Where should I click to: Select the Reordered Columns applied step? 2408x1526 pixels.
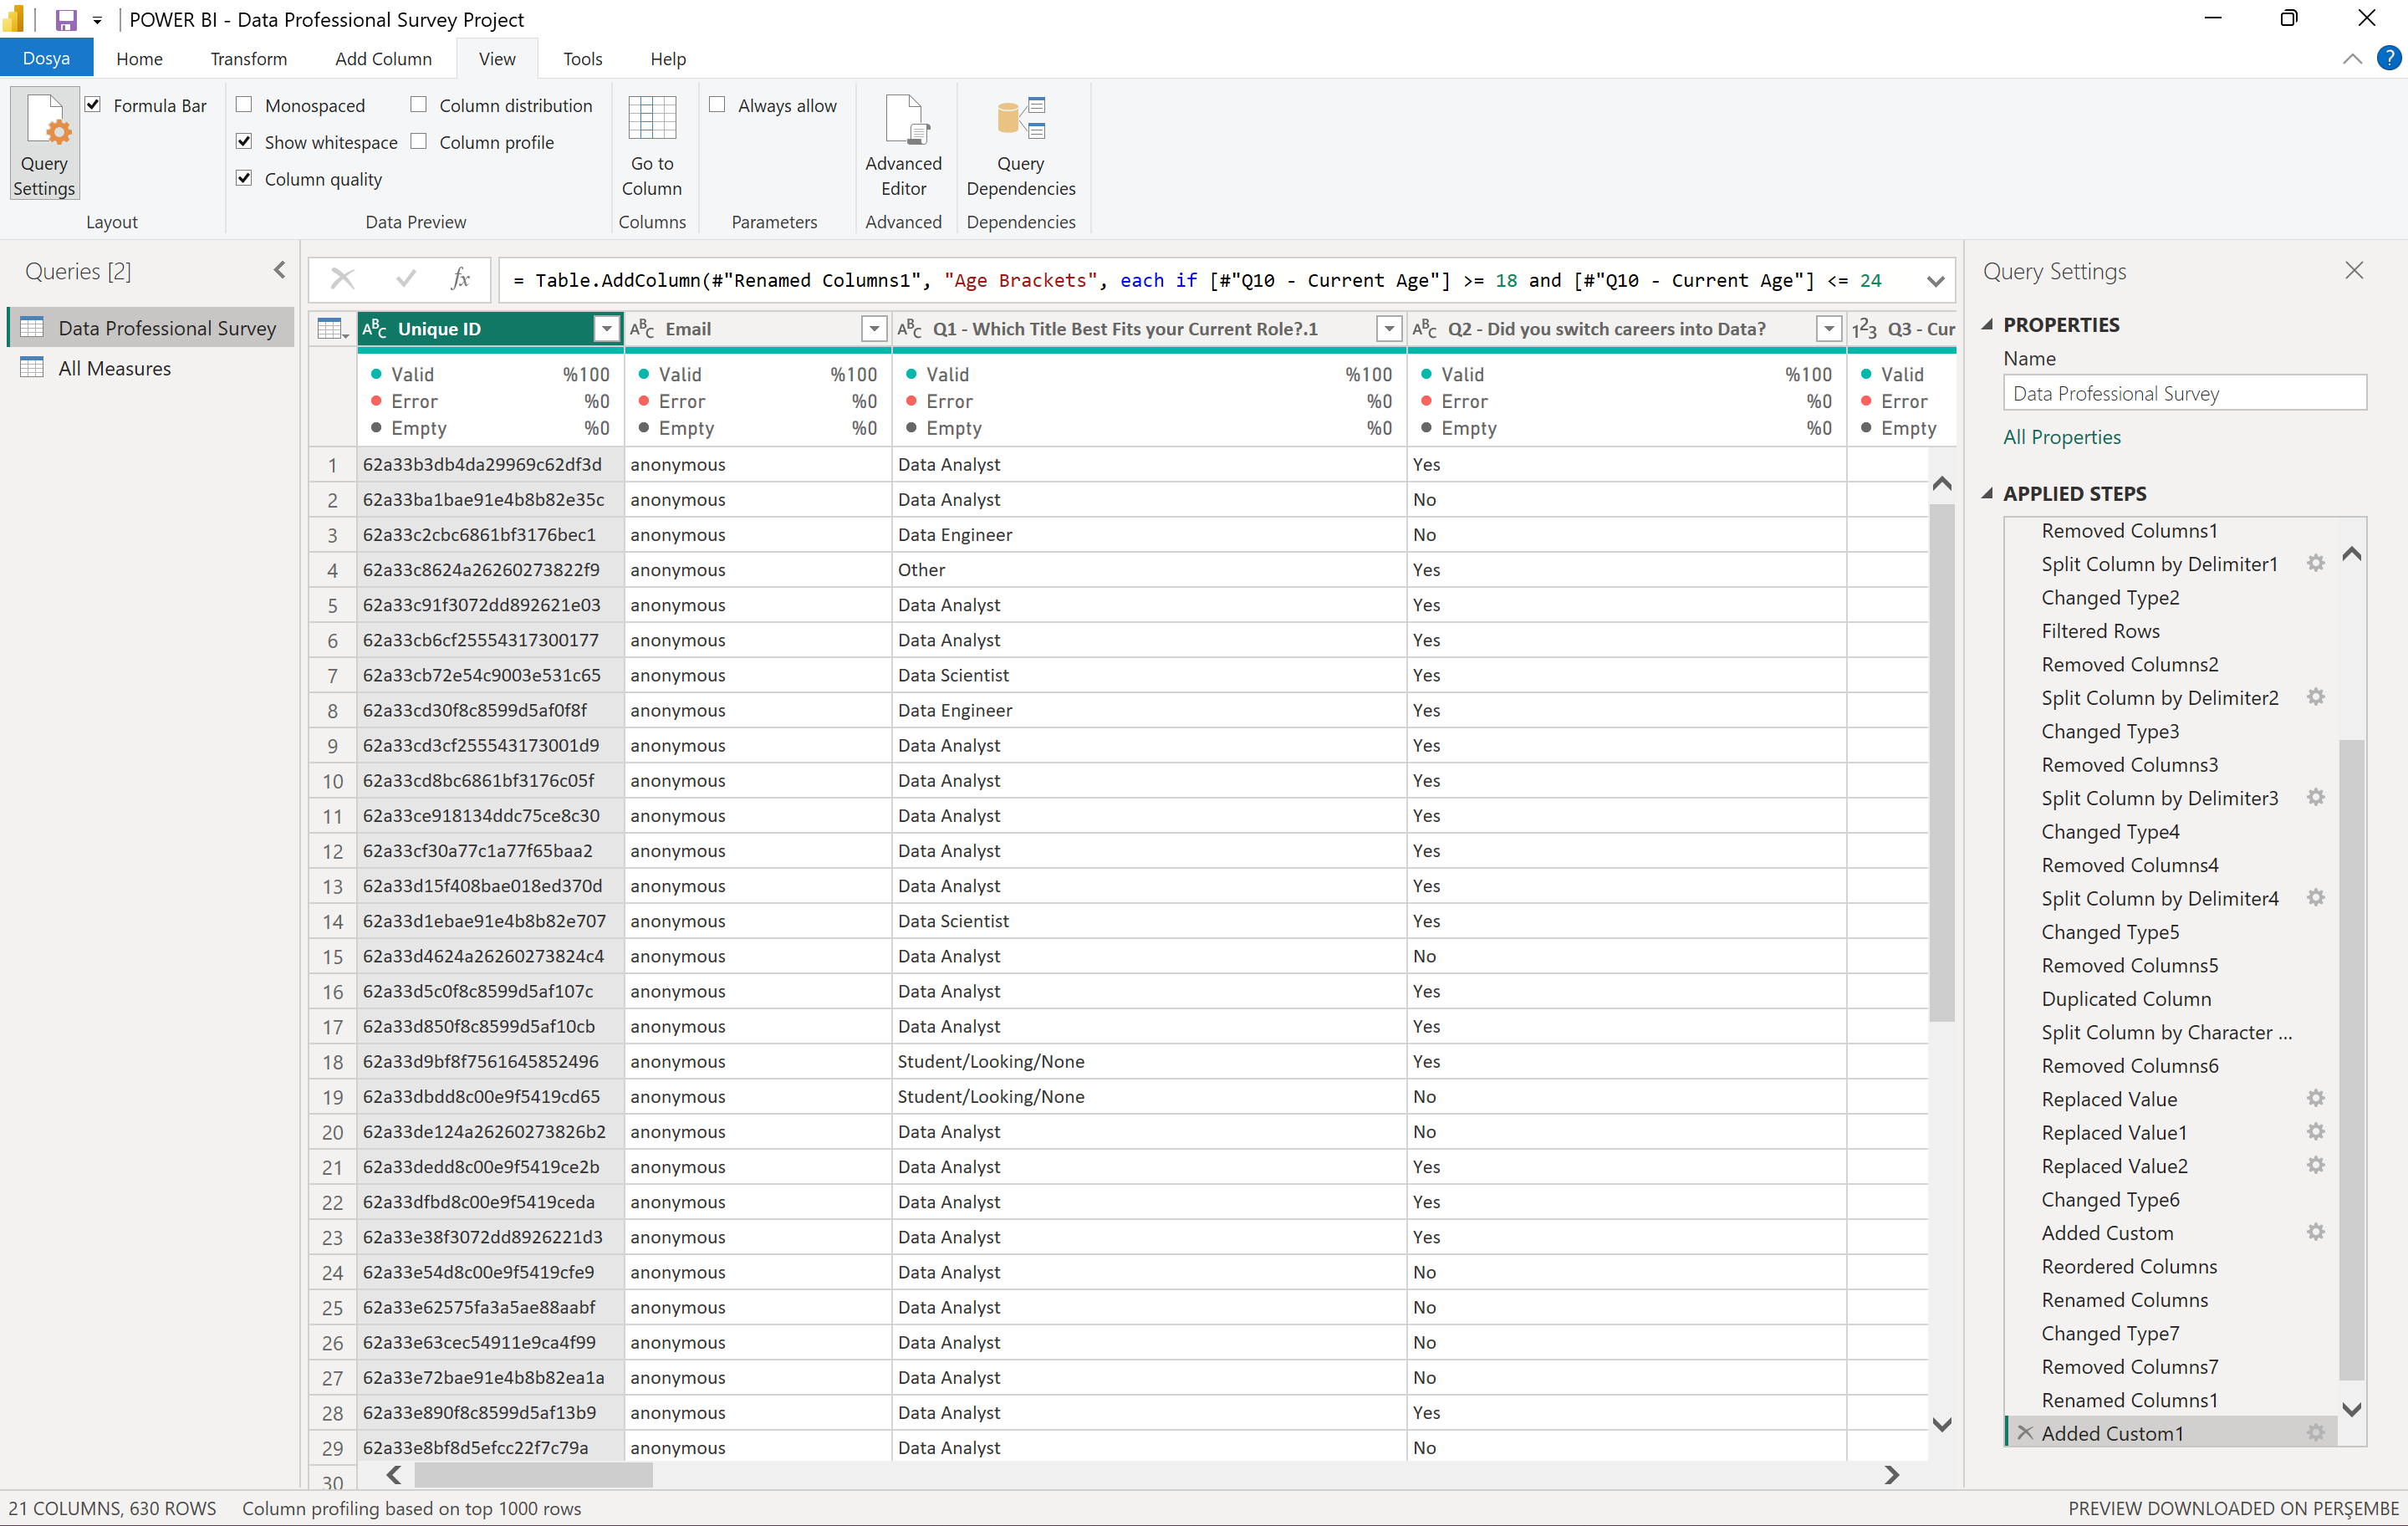tap(2129, 1266)
